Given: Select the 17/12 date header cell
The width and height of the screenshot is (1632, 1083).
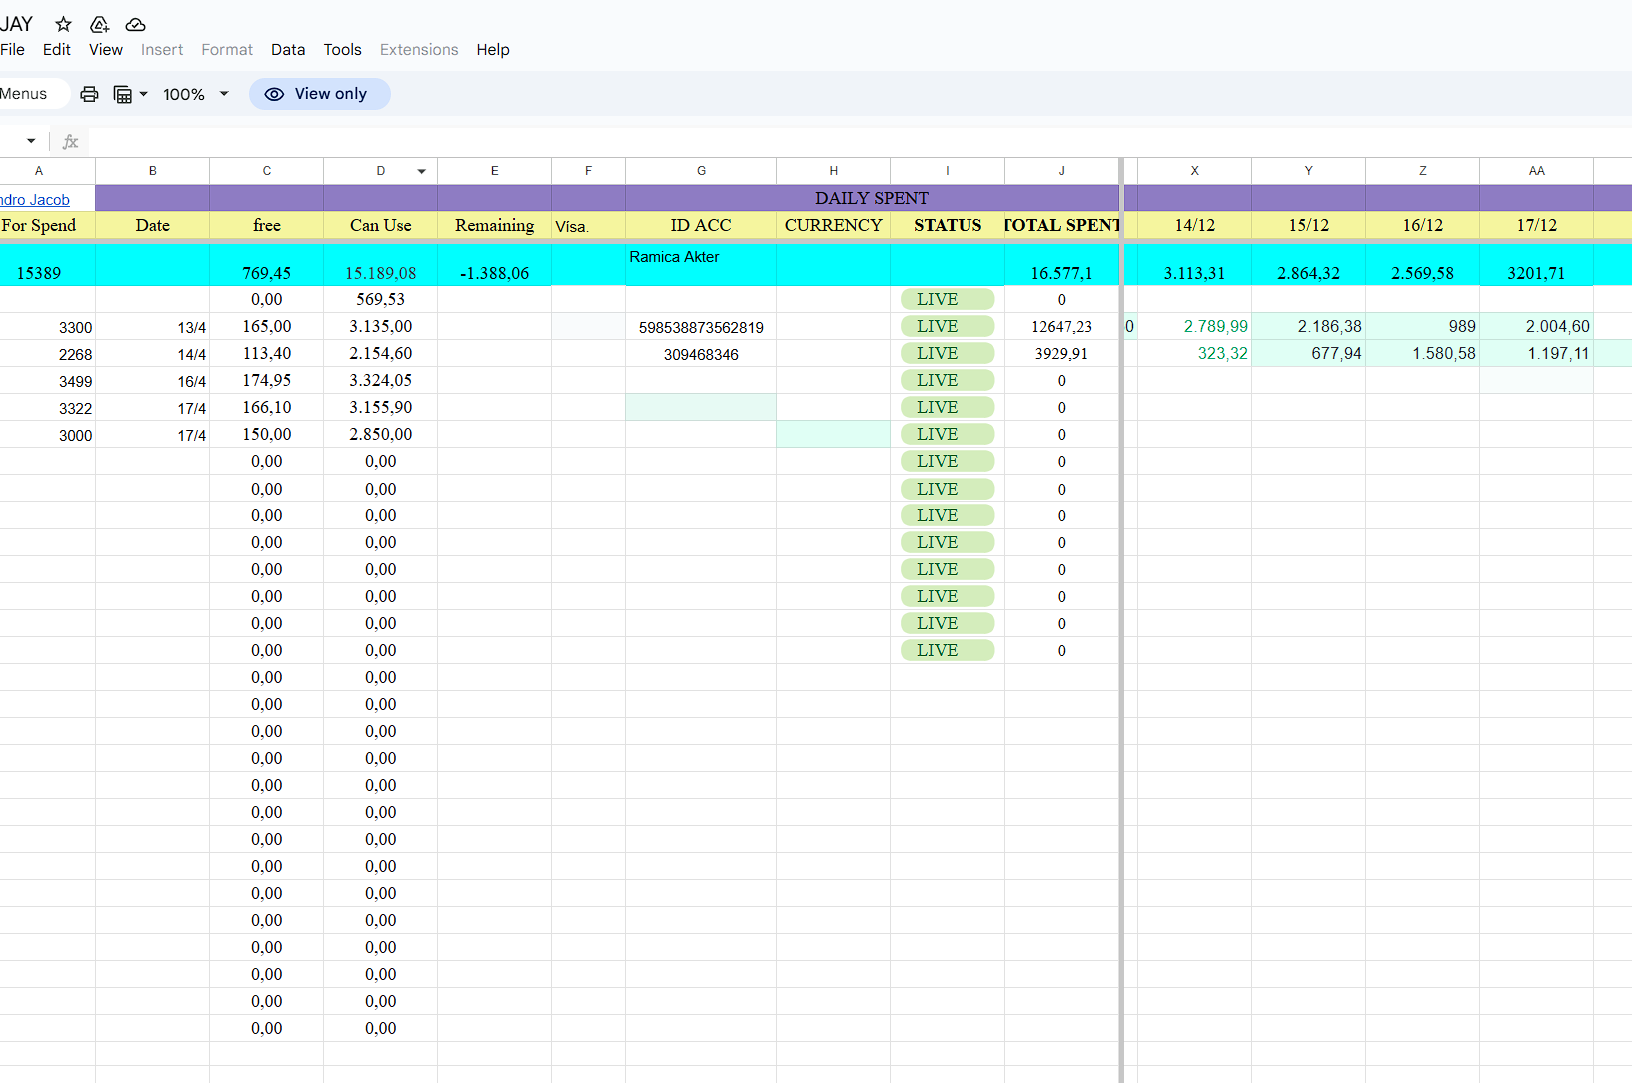Looking at the screenshot, I should 1536,225.
